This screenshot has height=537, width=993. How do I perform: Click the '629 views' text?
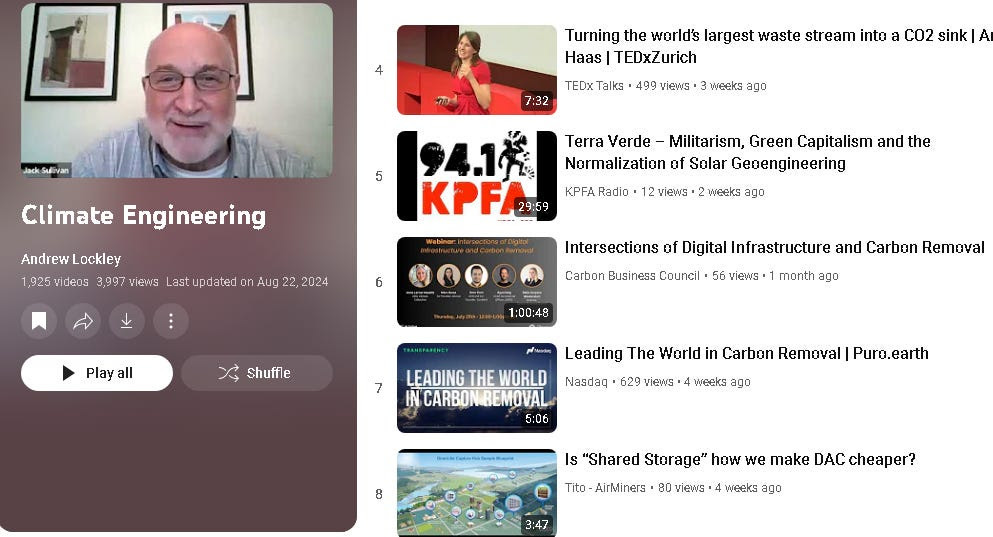(x=647, y=381)
